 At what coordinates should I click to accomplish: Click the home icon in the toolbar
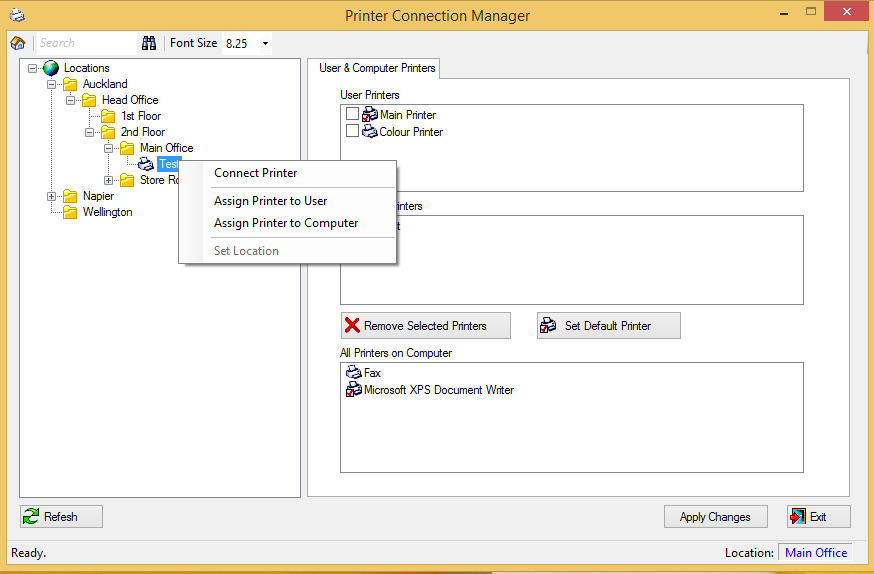point(18,43)
